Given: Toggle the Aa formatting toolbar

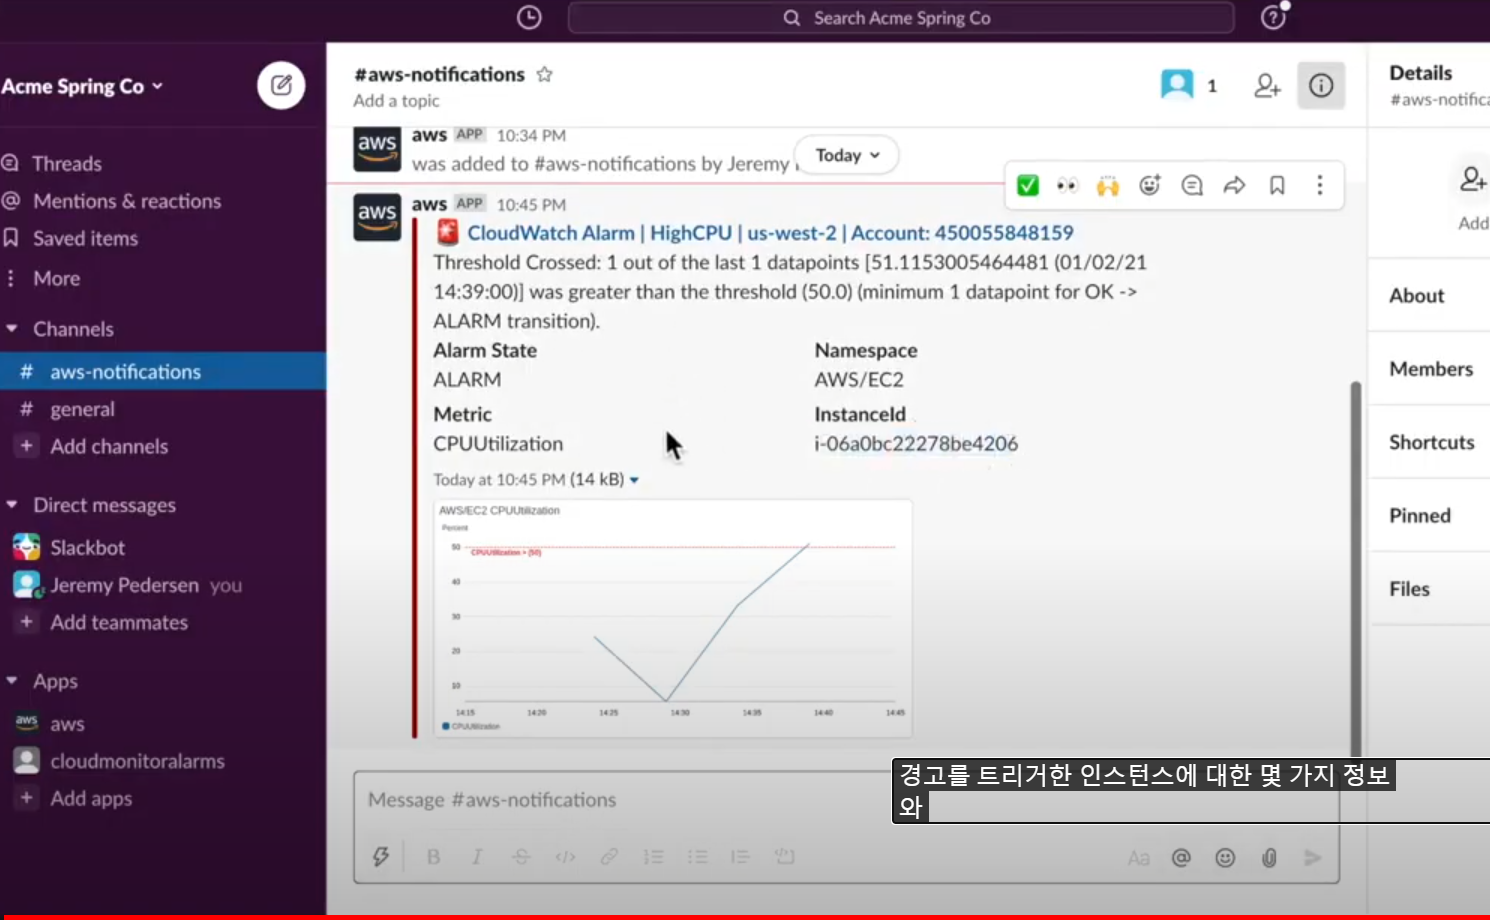Looking at the screenshot, I should click(x=1138, y=858).
